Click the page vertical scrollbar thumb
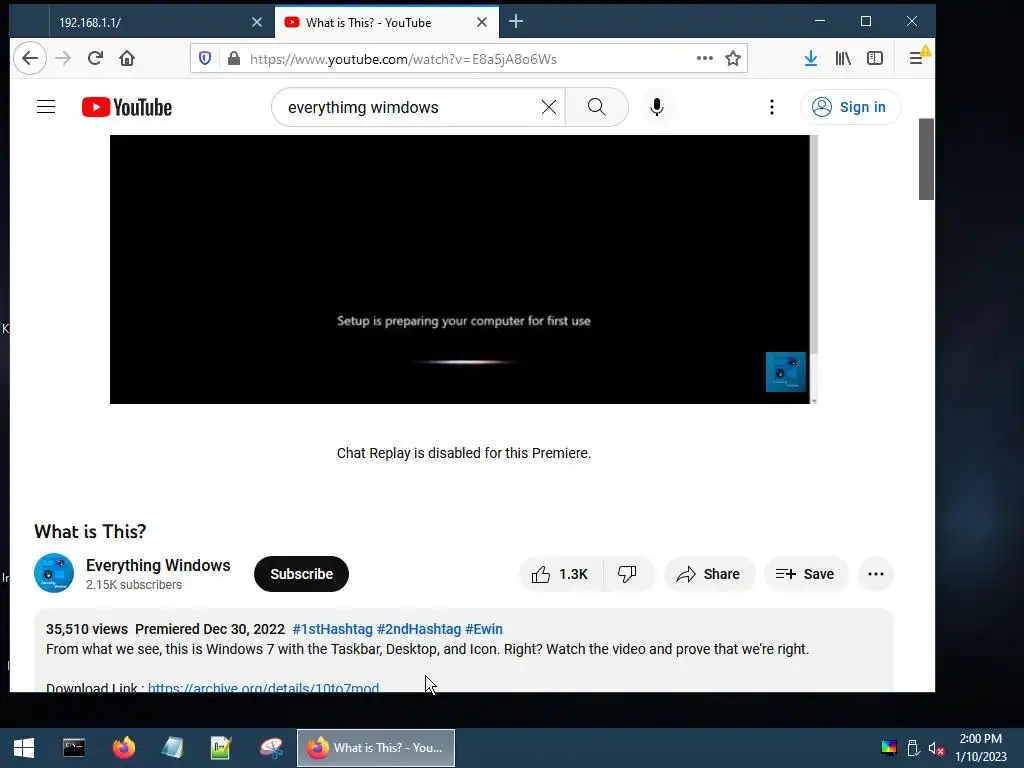 pyautogui.click(x=926, y=159)
